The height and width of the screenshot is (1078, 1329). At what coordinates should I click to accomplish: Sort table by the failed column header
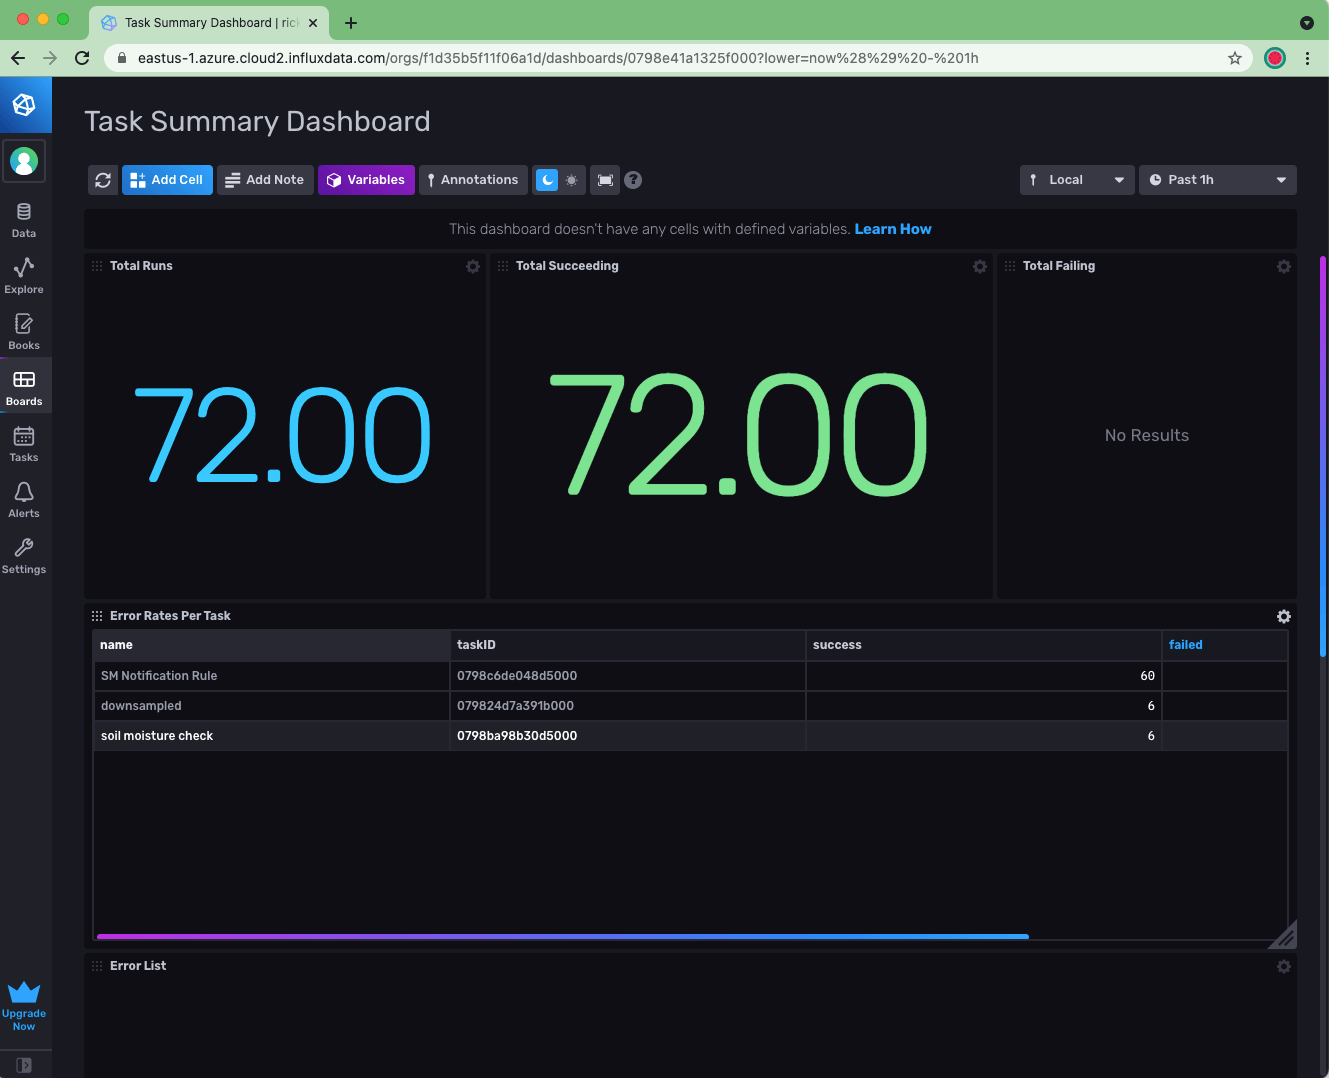pyautogui.click(x=1185, y=644)
